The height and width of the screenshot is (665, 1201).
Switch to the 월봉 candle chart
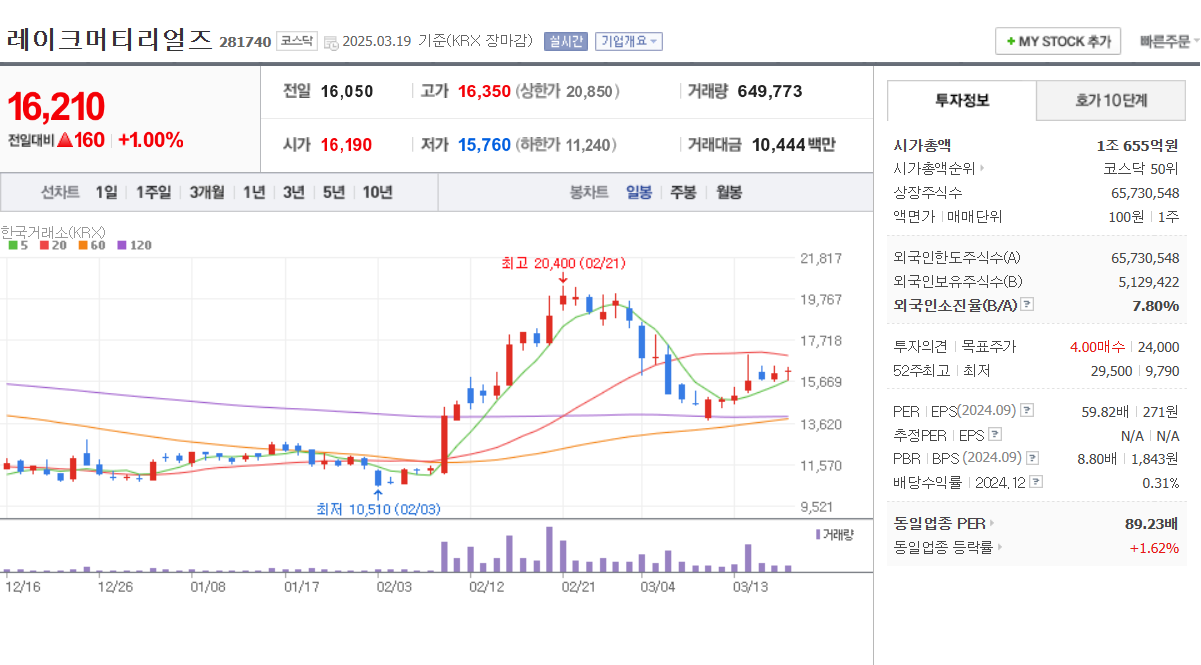pos(729,192)
